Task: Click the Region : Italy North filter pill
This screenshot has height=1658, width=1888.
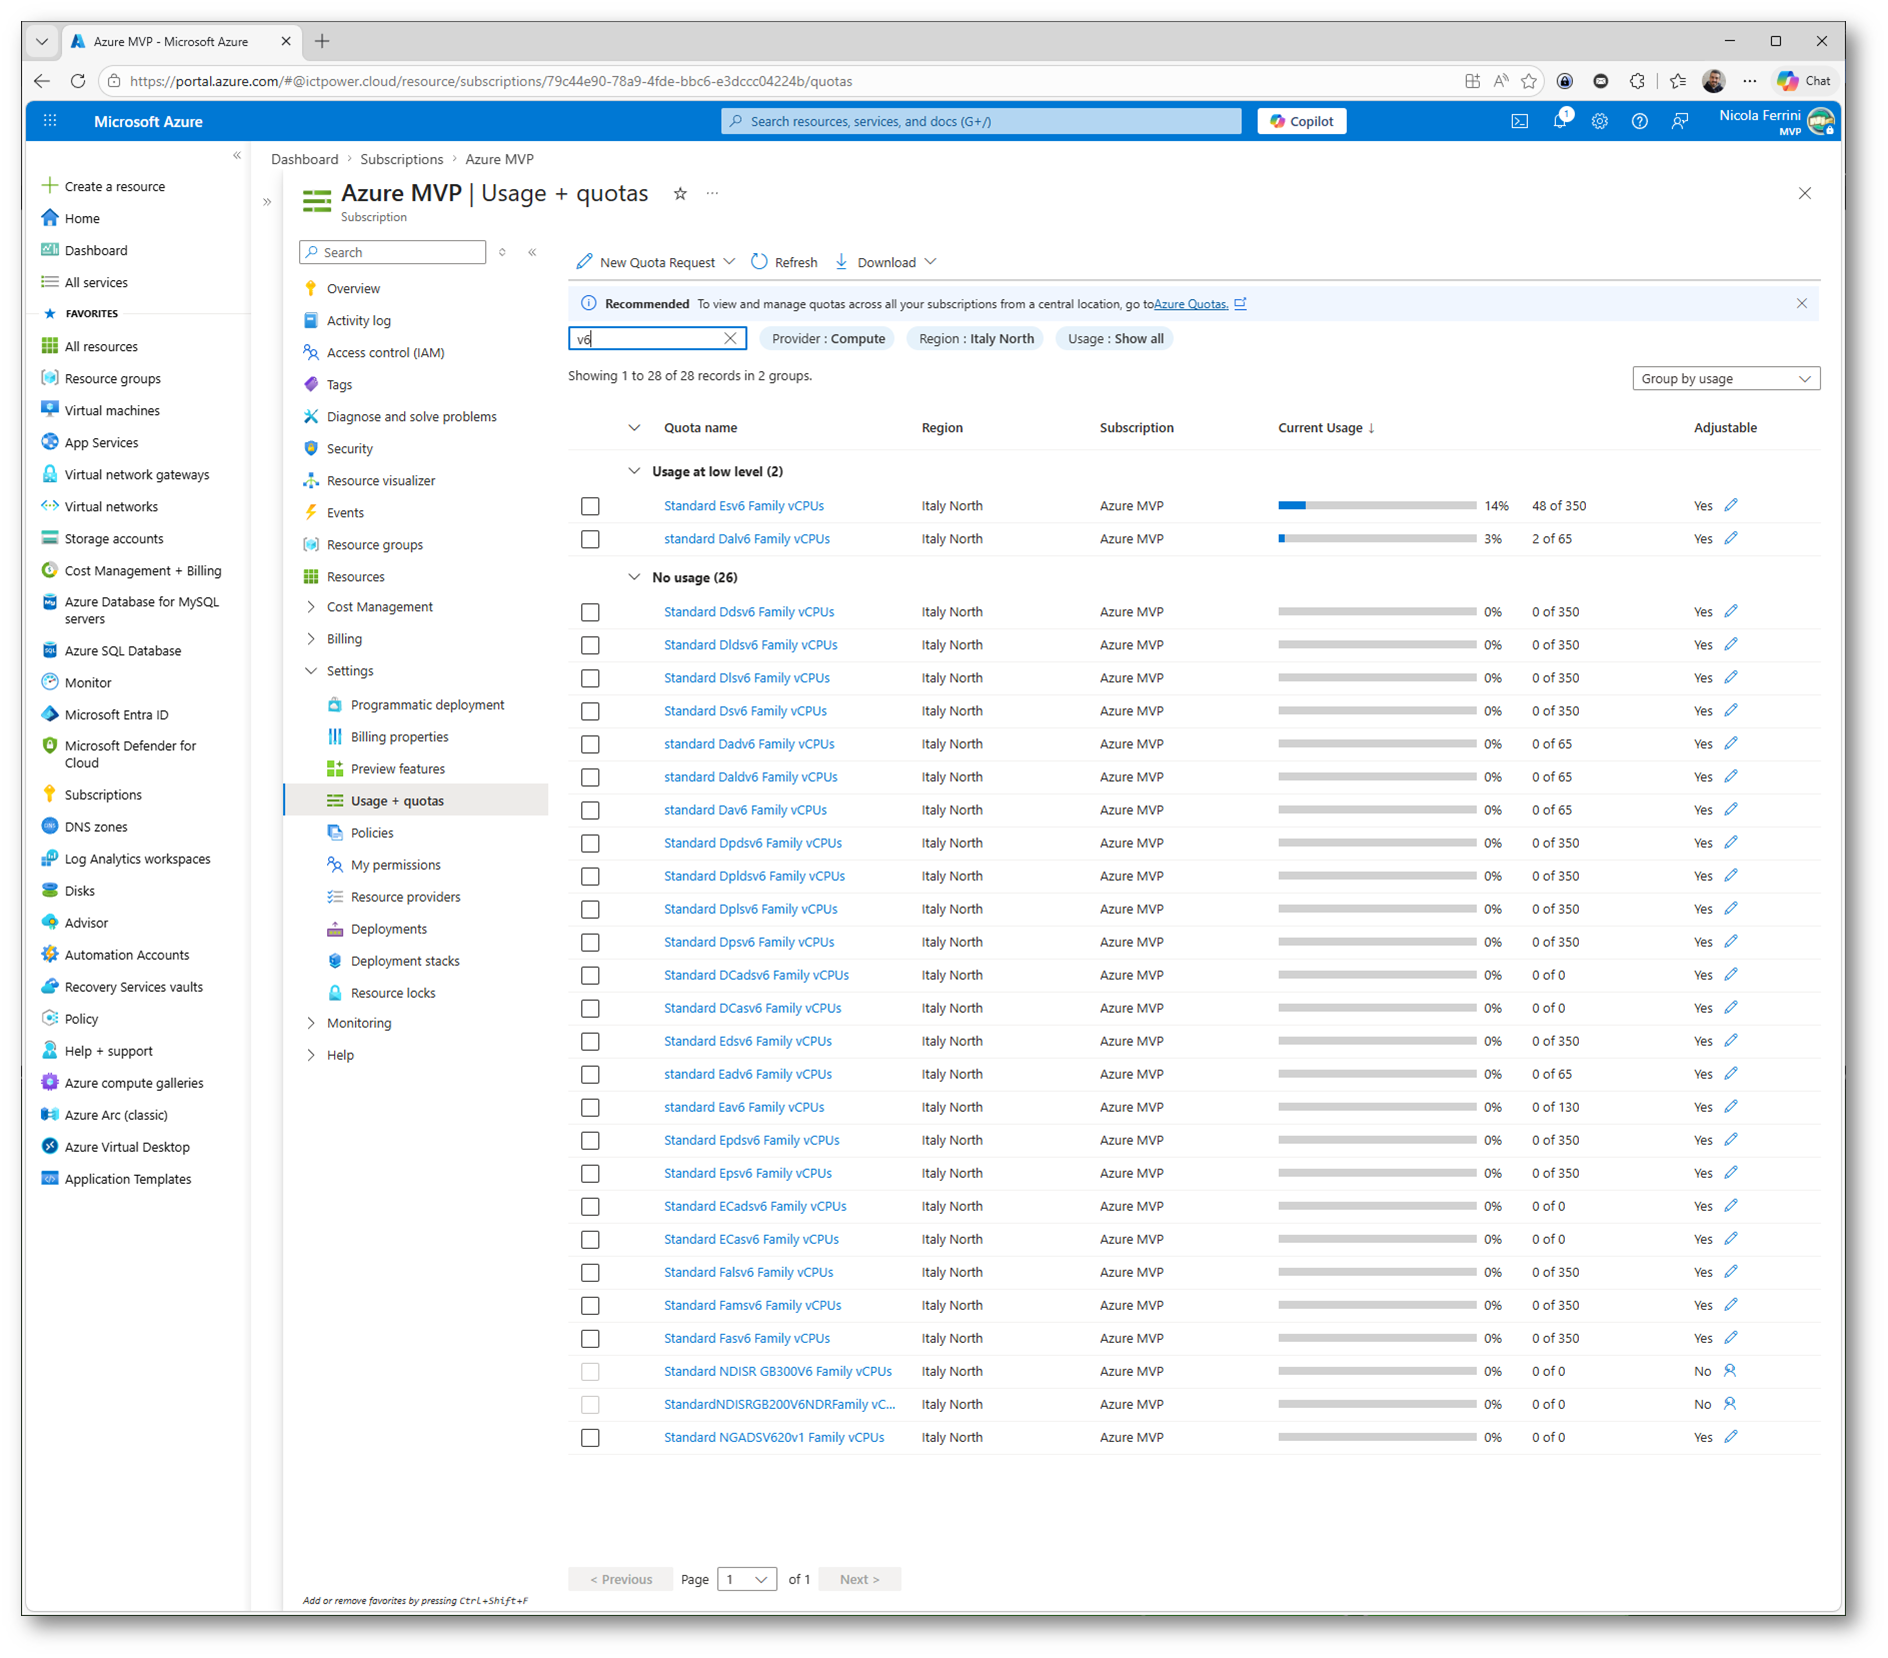Action: point(975,339)
